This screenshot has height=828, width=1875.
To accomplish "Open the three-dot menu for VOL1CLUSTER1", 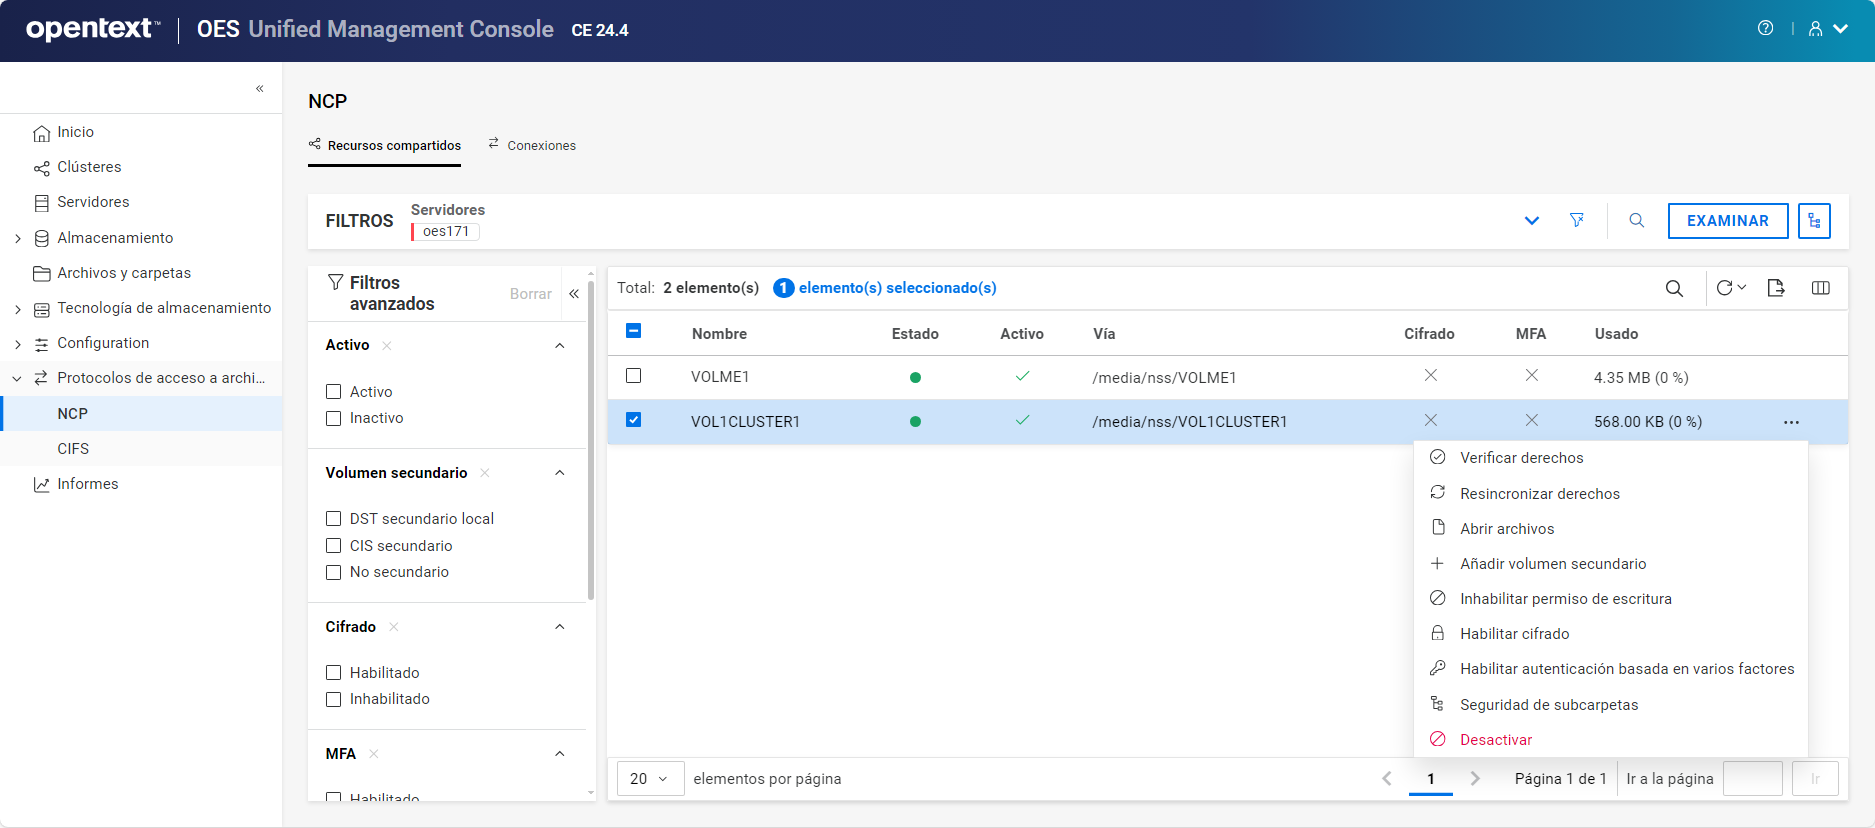I will click(1790, 422).
